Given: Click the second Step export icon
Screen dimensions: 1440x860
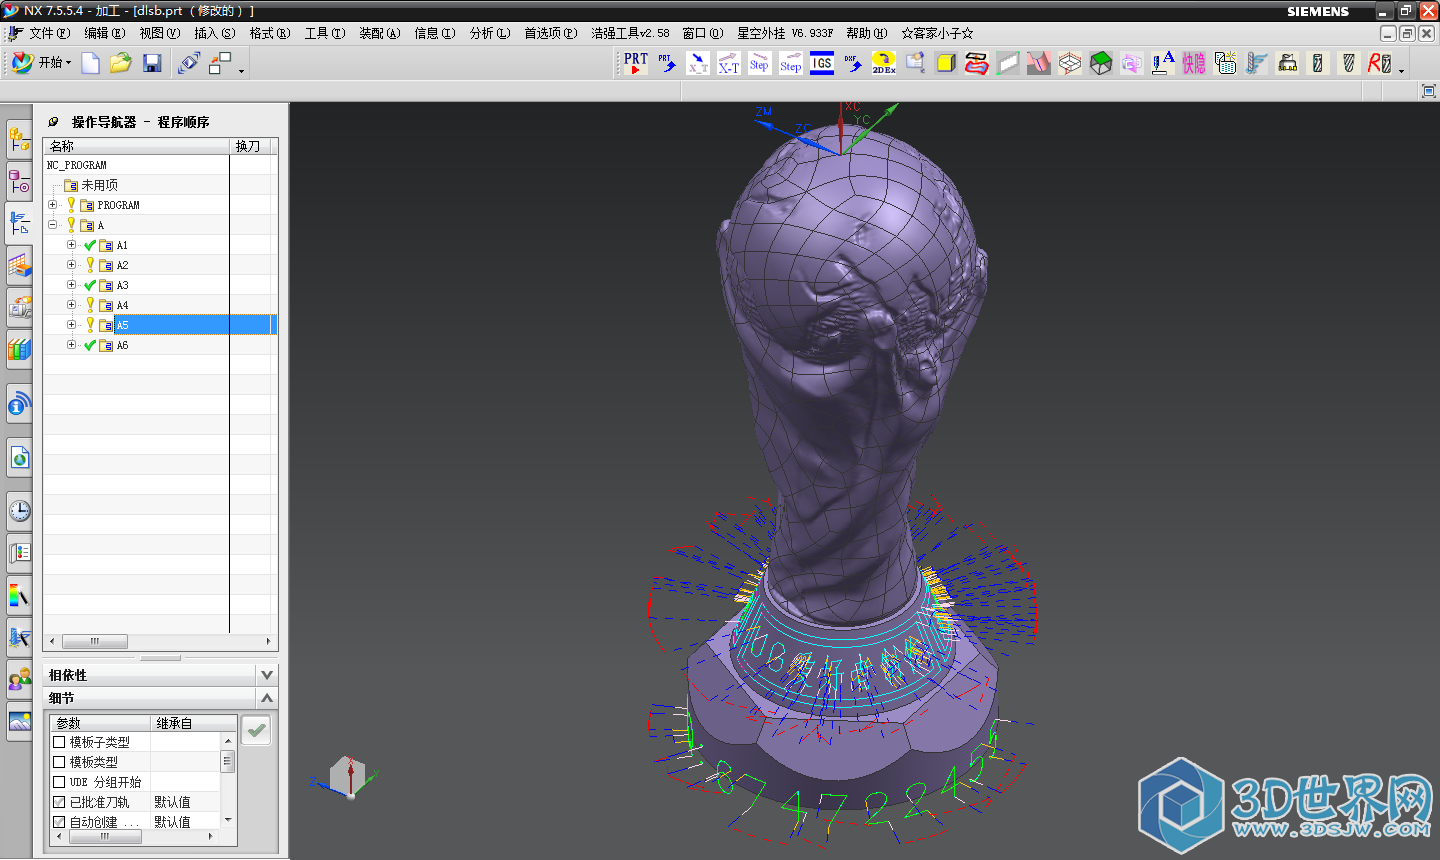Looking at the screenshot, I should tap(791, 63).
